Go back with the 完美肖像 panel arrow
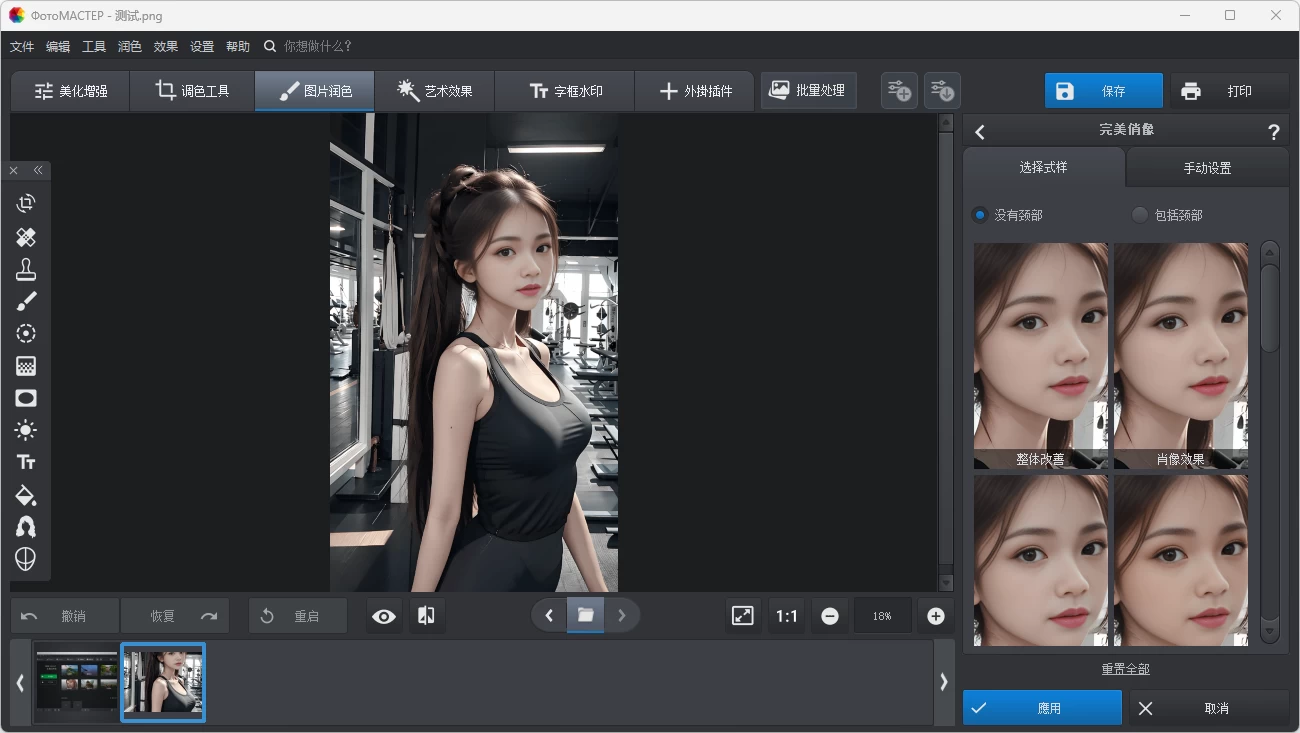The image size is (1300, 733). [980, 132]
